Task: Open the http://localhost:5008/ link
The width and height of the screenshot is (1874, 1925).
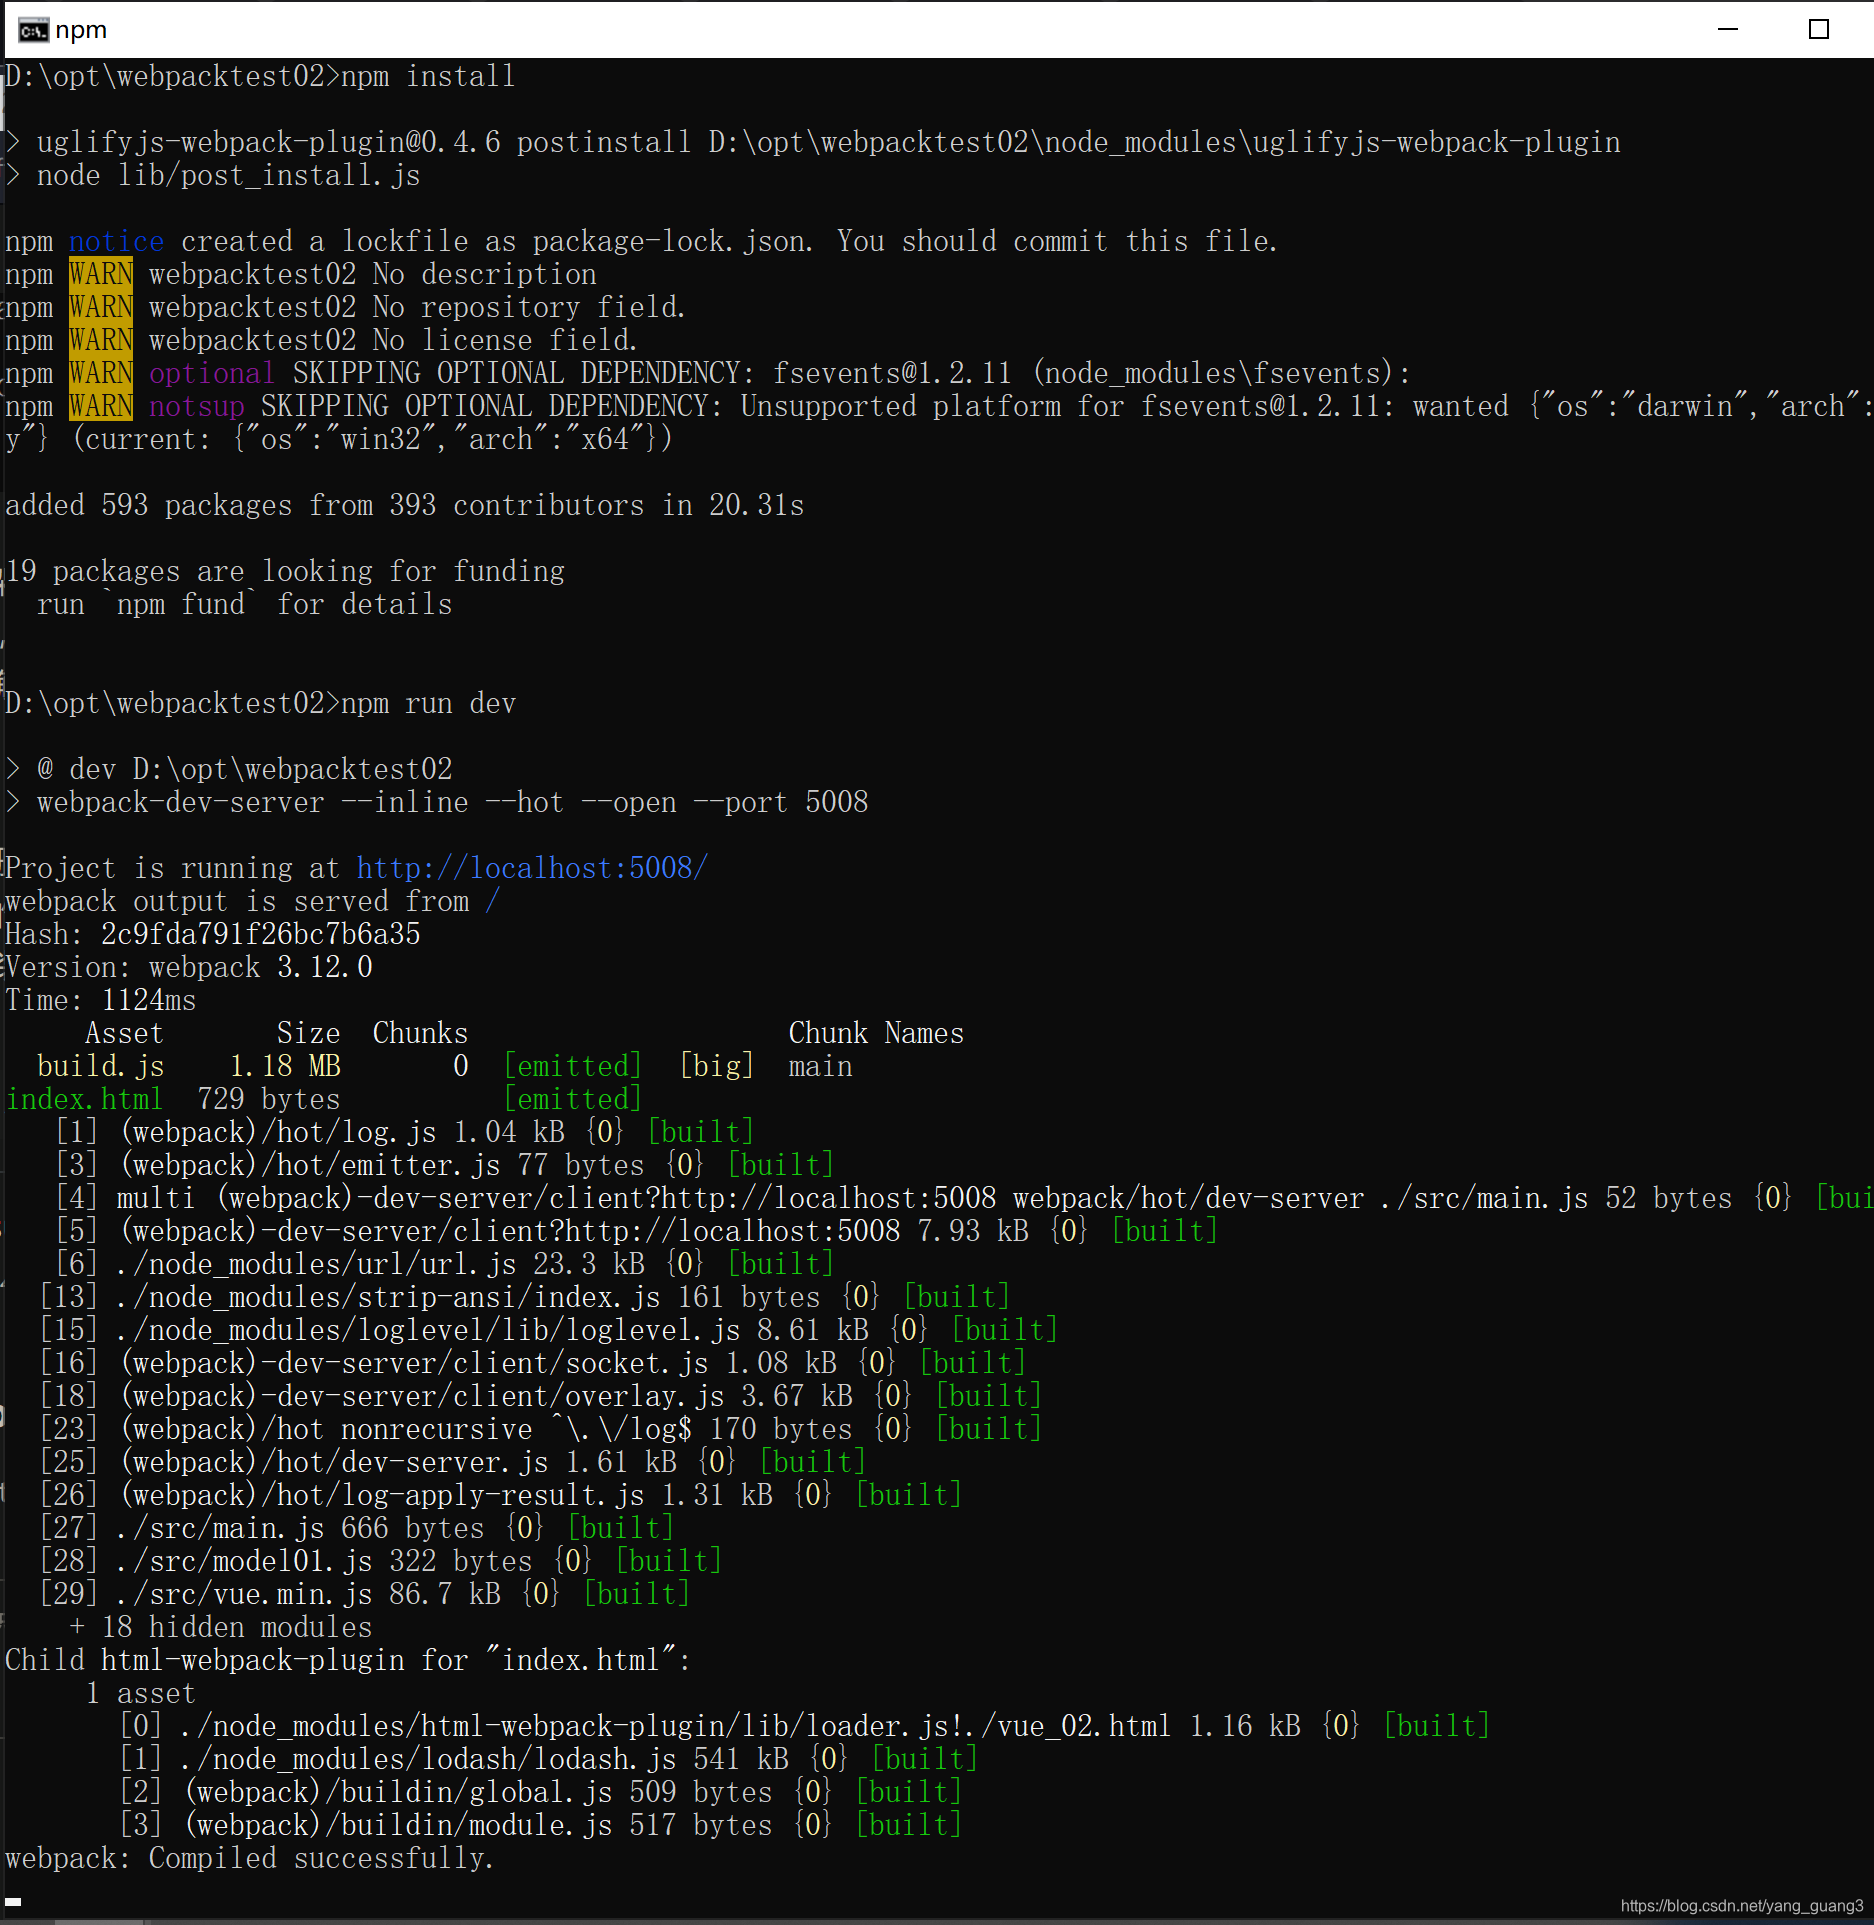Action: pos(533,868)
